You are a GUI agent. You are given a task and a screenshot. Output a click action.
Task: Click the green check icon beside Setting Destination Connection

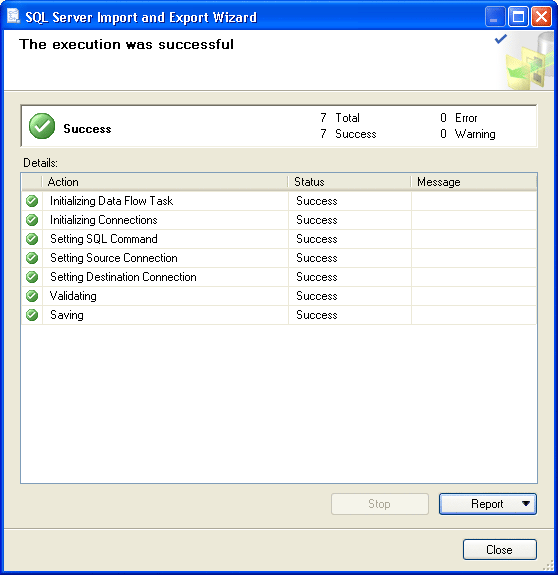click(32, 277)
